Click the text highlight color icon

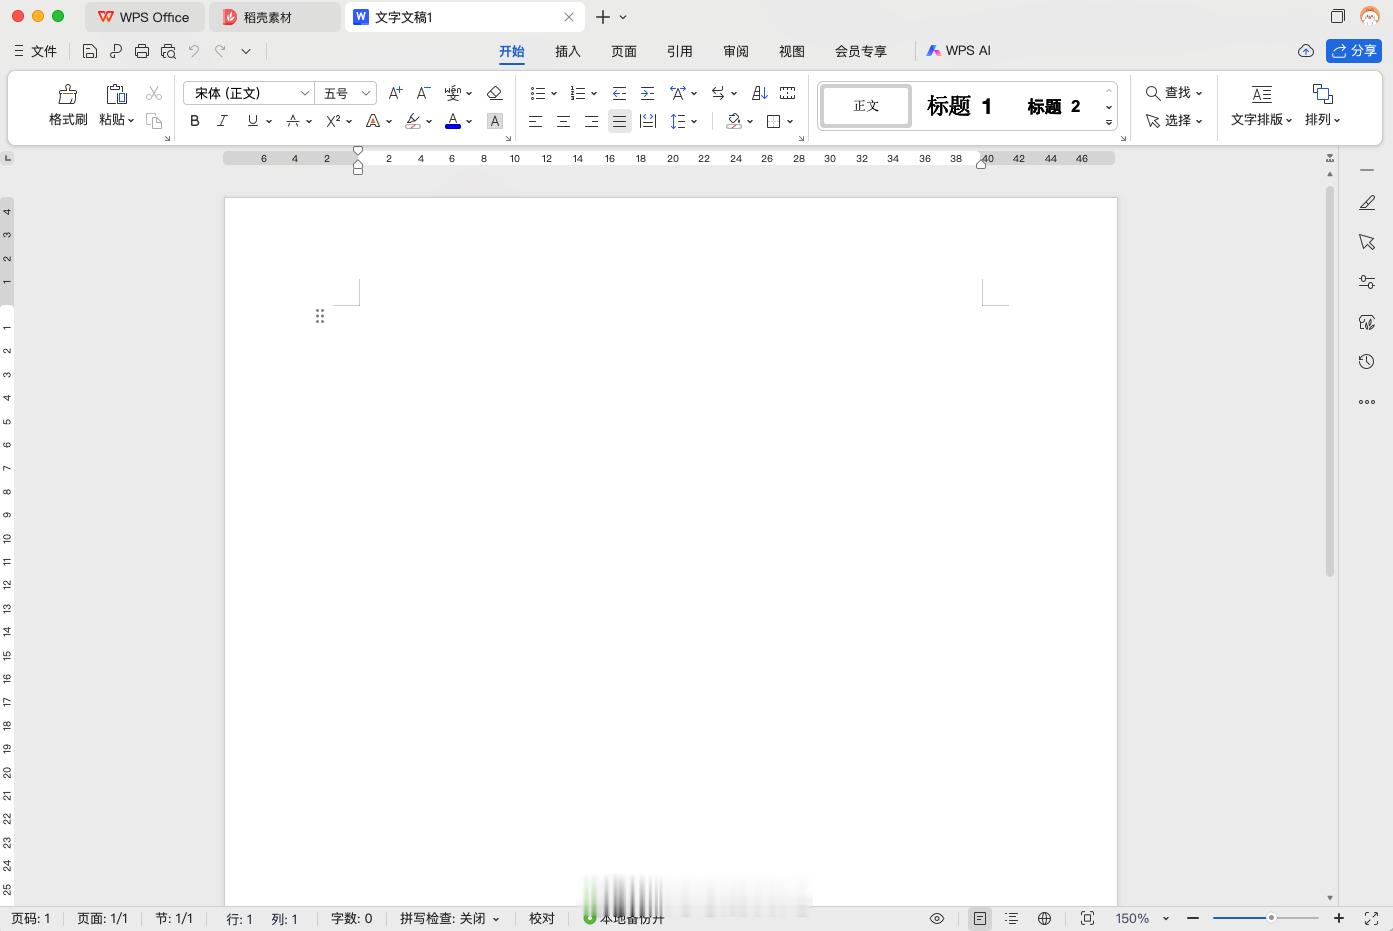tap(413, 121)
